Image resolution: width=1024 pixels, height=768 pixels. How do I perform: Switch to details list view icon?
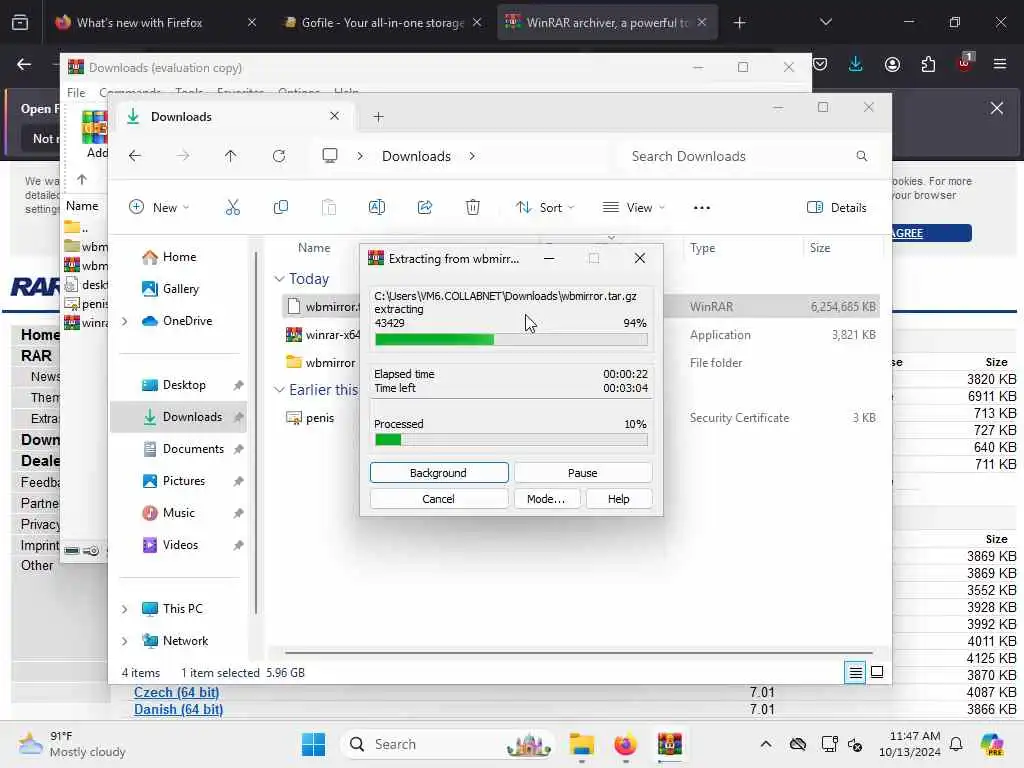pyautogui.click(x=856, y=672)
